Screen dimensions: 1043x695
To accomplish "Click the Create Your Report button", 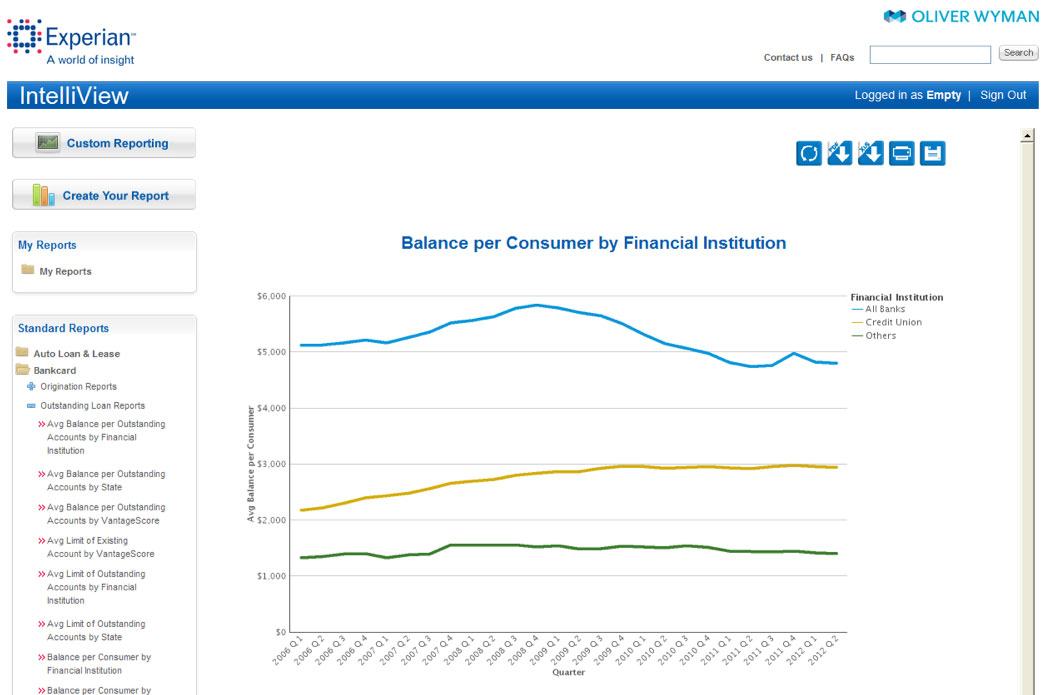I will (x=104, y=195).
